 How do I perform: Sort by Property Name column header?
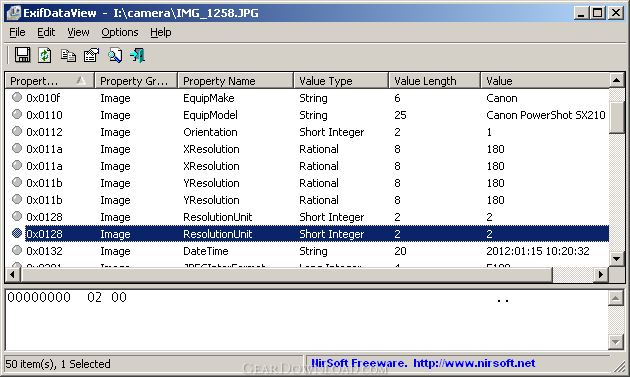[235, 81]
